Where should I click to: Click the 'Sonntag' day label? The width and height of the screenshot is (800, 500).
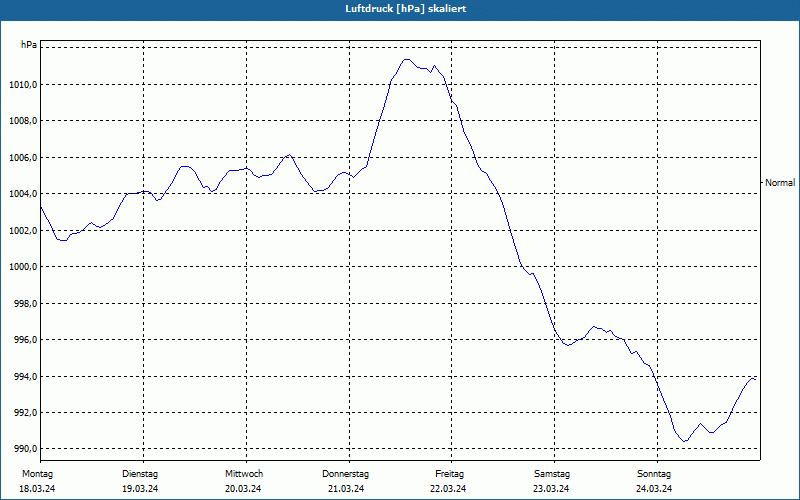[x=654, y=474]
